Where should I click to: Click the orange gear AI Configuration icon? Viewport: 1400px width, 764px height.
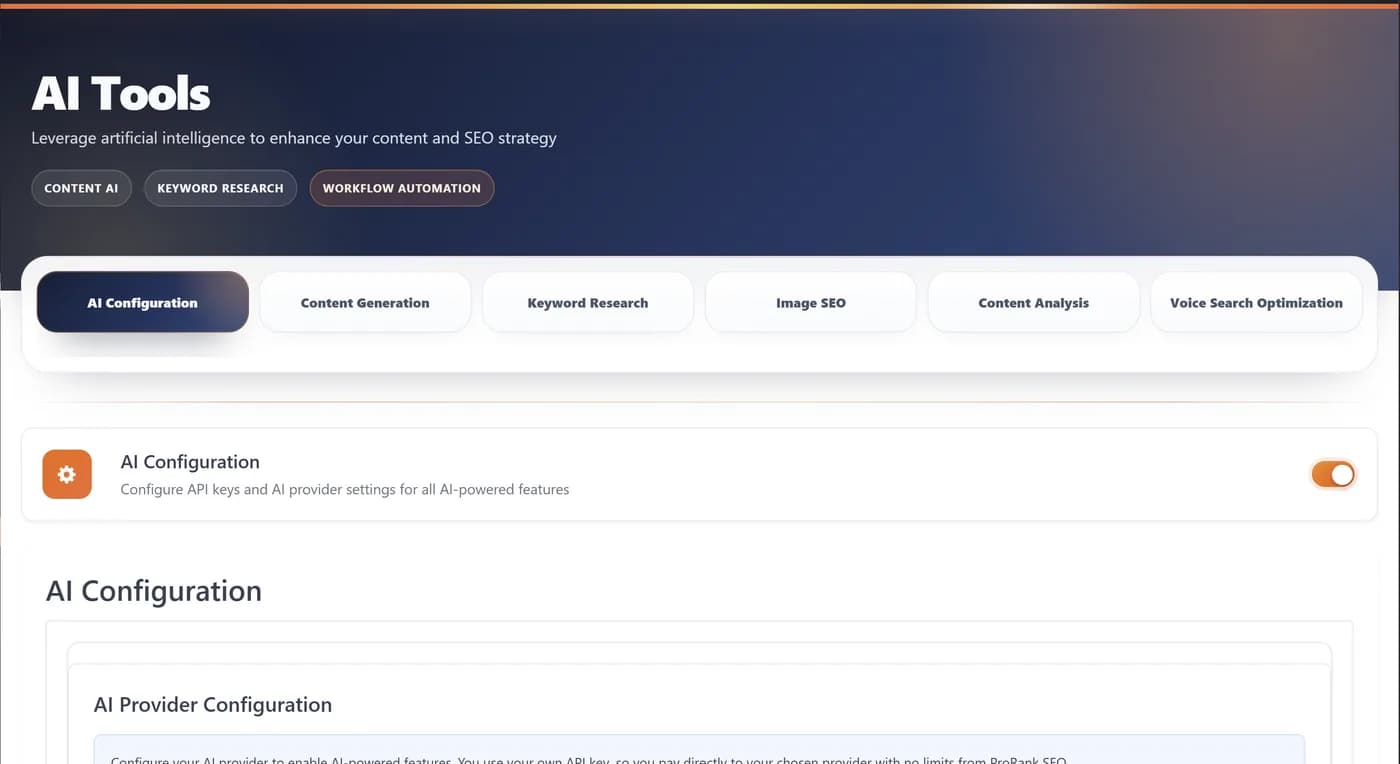click(x=67, y=474)
